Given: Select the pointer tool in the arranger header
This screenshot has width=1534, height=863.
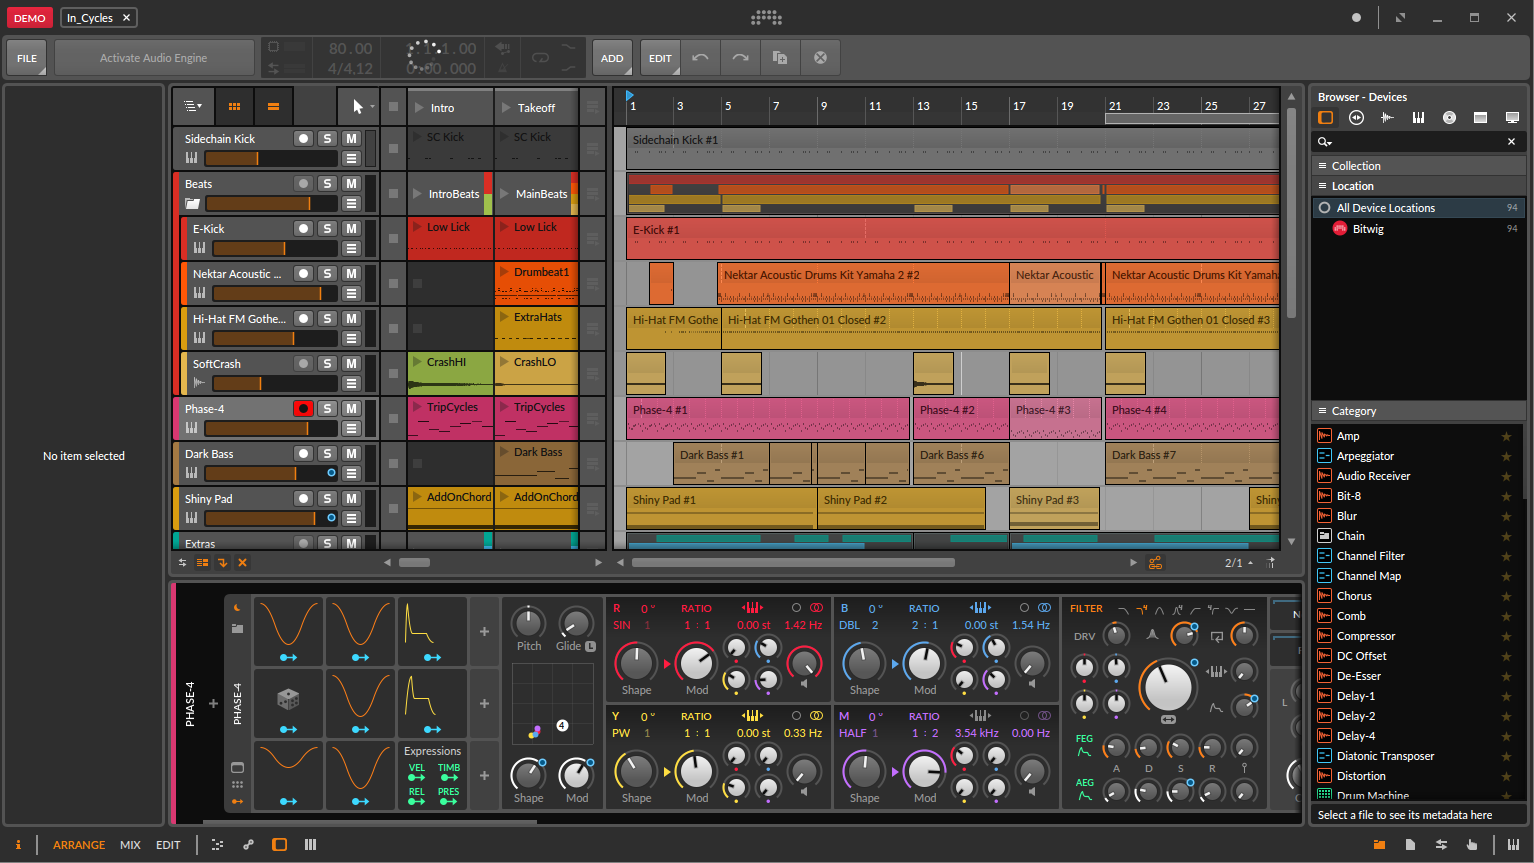Looking at the screenshot, I should [357, 107].
